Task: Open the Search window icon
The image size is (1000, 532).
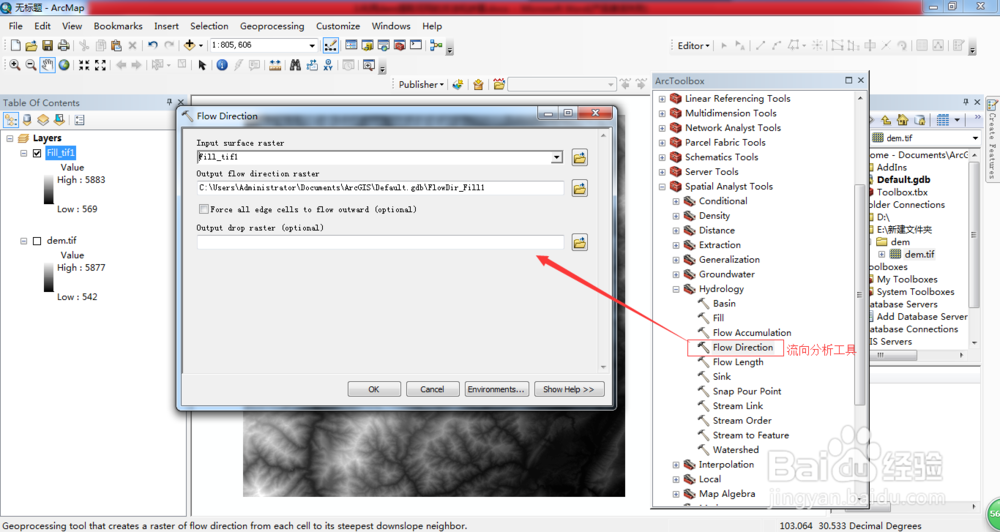Action: pos(384,45)
